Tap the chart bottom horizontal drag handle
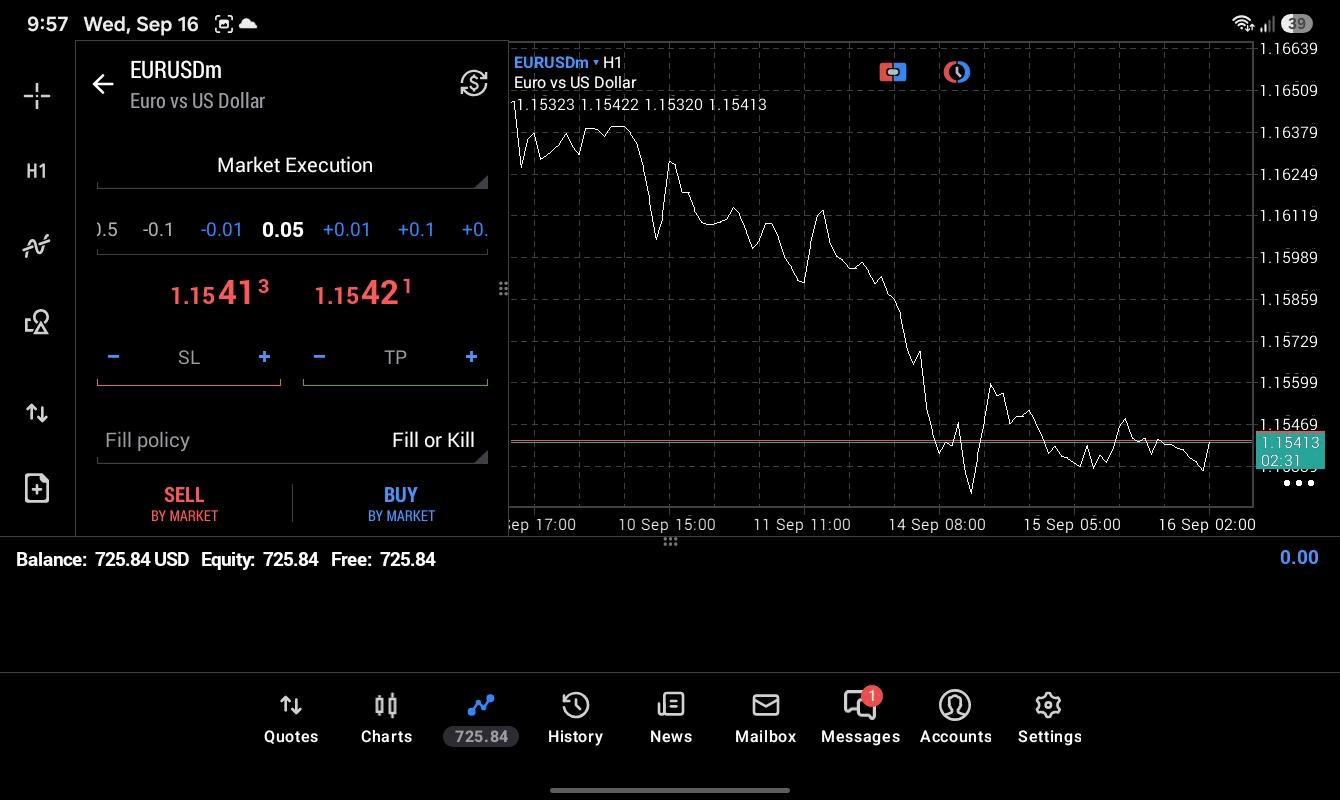The width and height of the screenshot is (1340, 800). tap(670, 541)
